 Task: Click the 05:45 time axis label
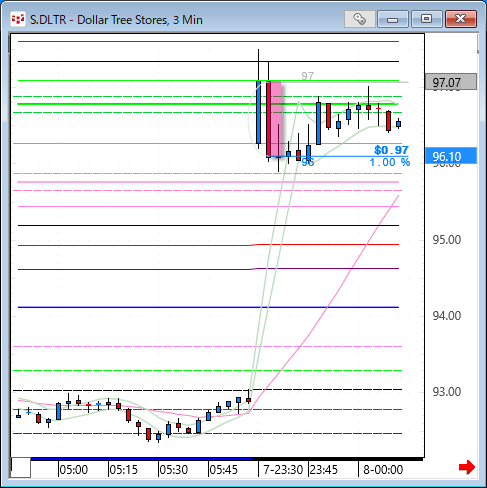tap(224, 470)
